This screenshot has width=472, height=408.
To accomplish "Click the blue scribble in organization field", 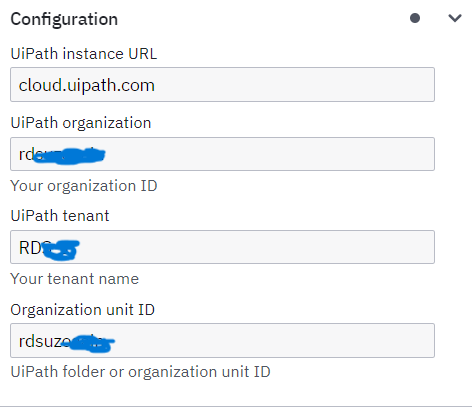I will coord(69,156).
